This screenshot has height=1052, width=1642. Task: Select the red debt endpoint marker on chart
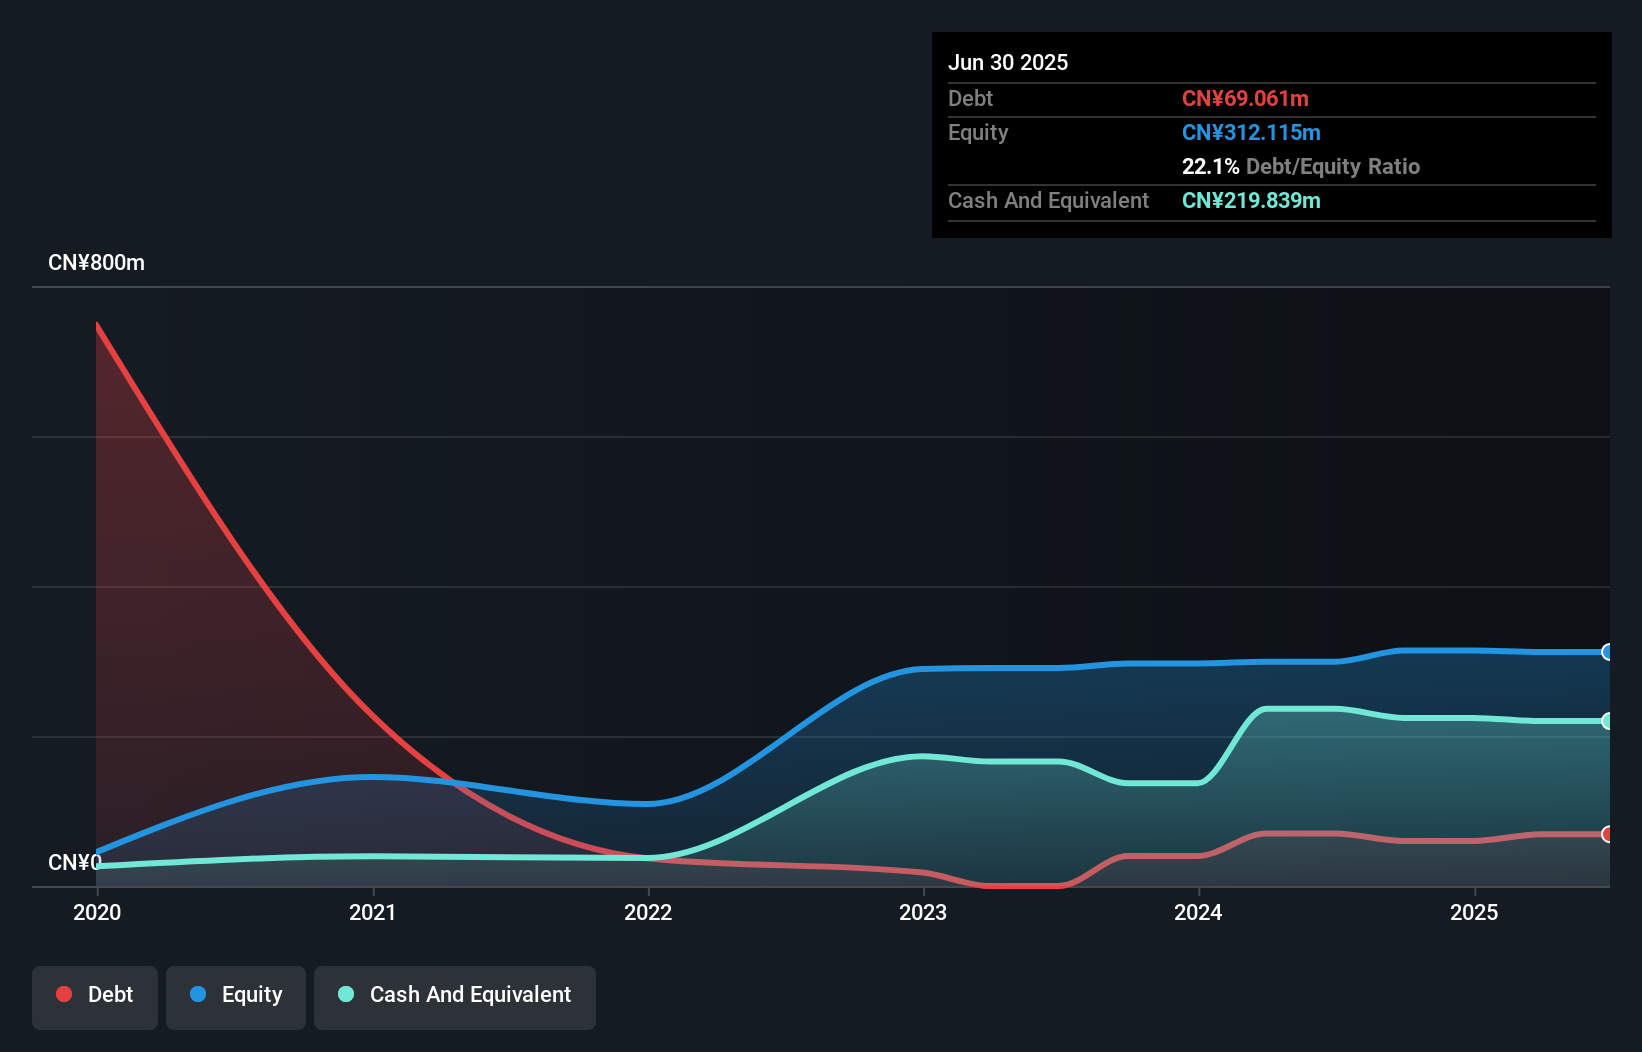pos(1608,833)
